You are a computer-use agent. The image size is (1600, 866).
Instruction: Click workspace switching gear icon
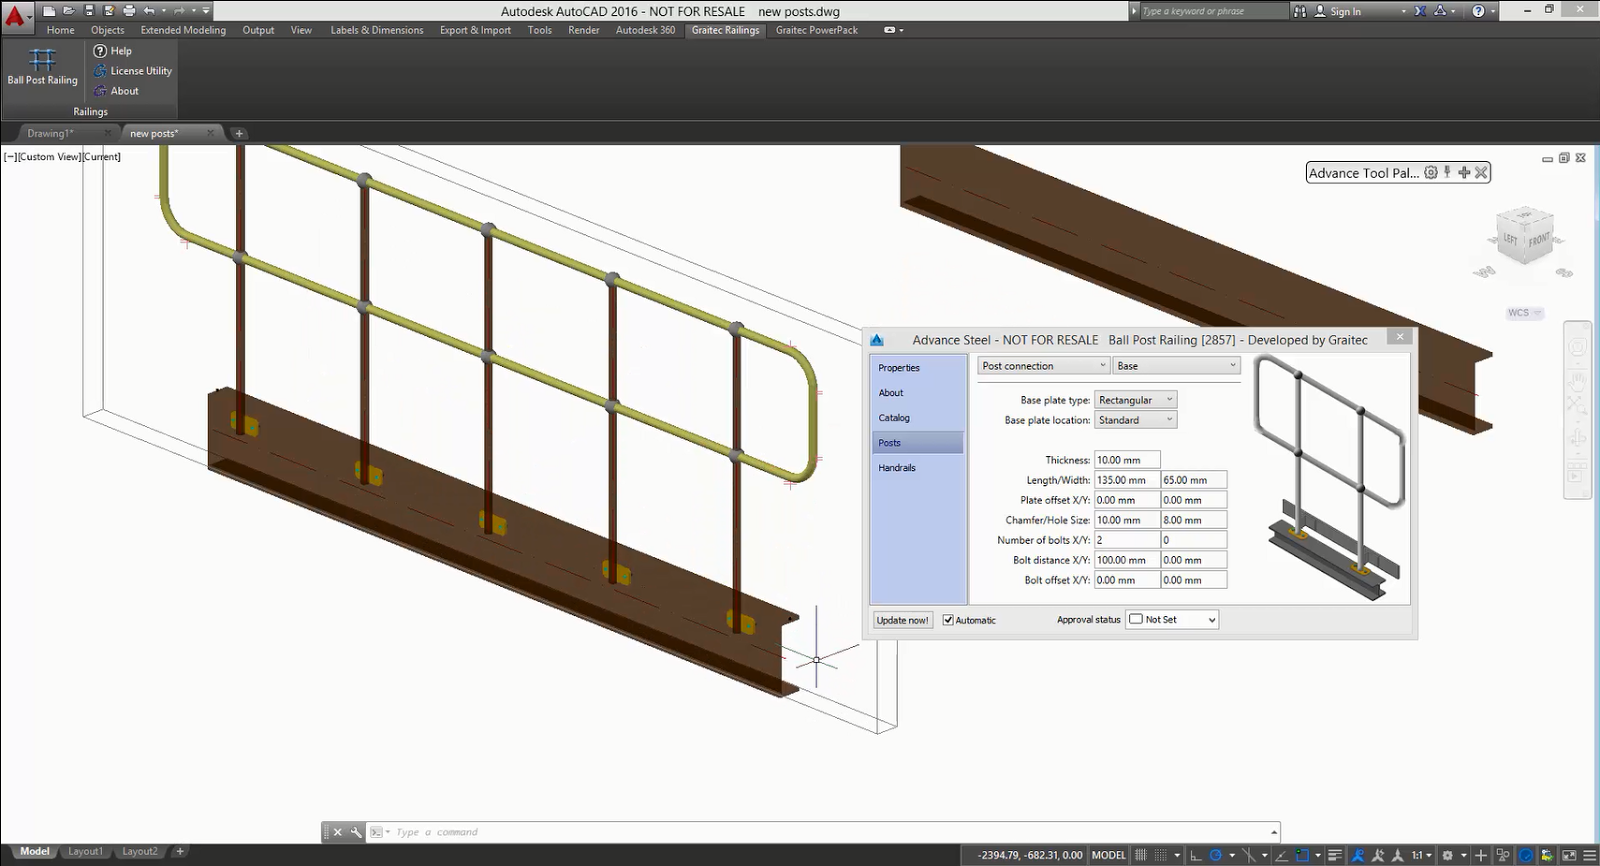(x=1447, y=855)
